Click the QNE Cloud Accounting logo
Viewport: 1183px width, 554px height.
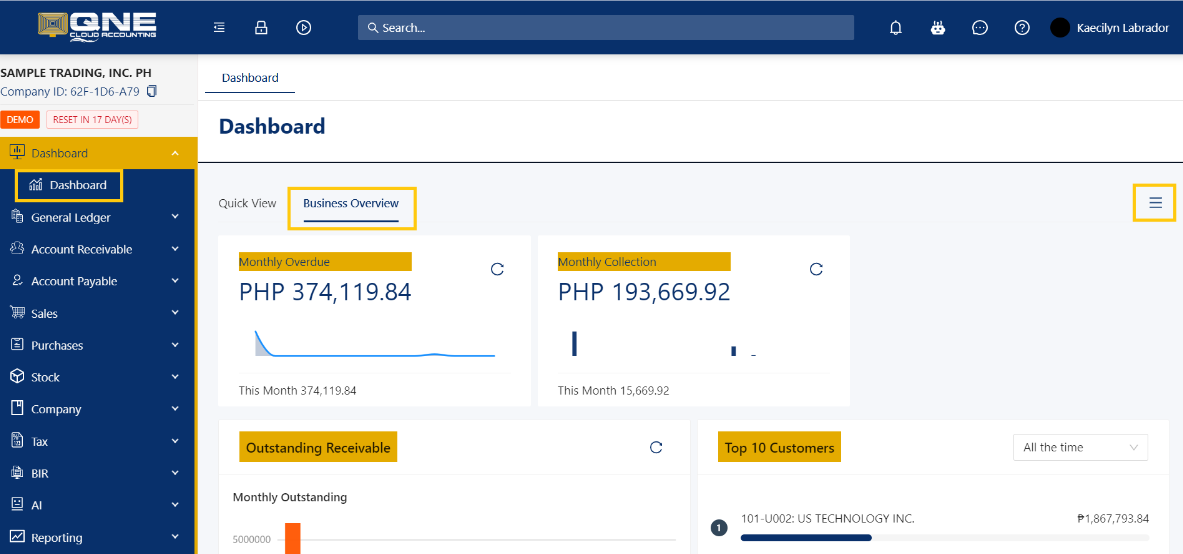click(97, 26)
